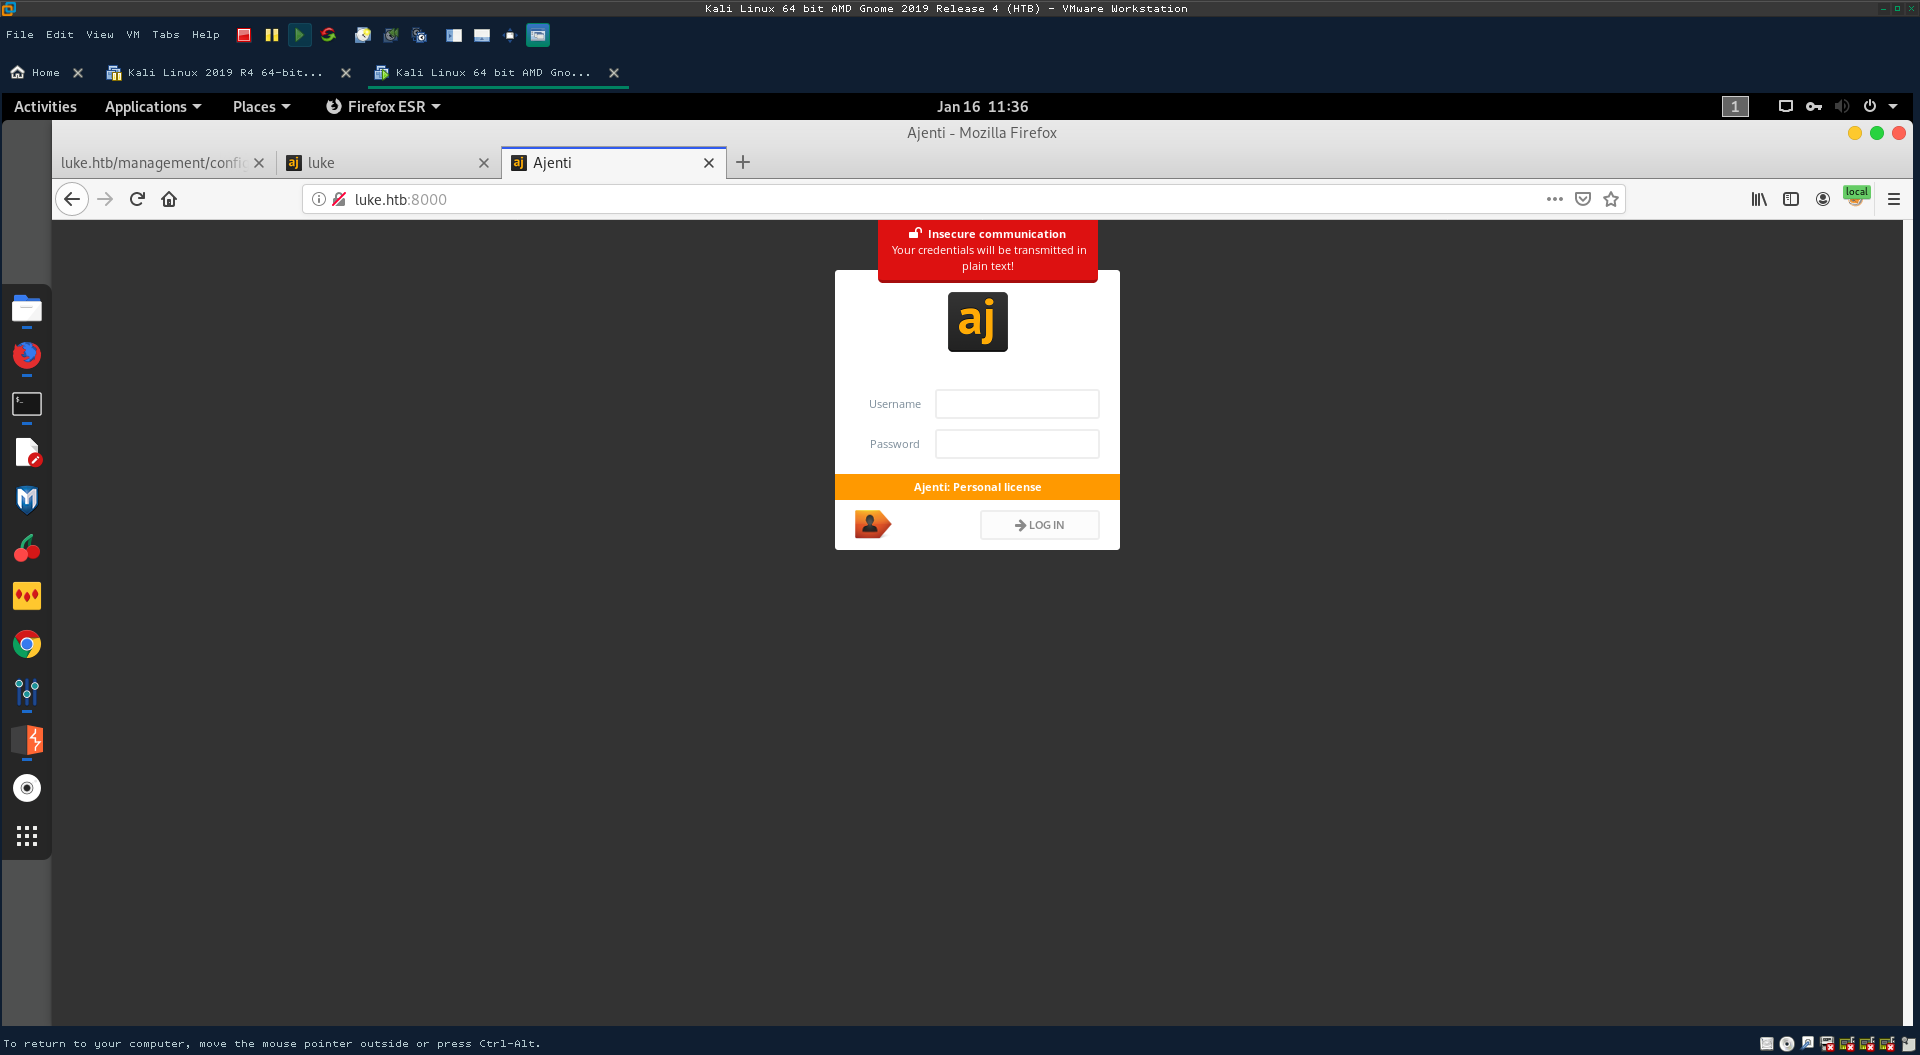Click the VPN key icon in top bar
1920x1055 pixels.
click(x=1814, y=107)
